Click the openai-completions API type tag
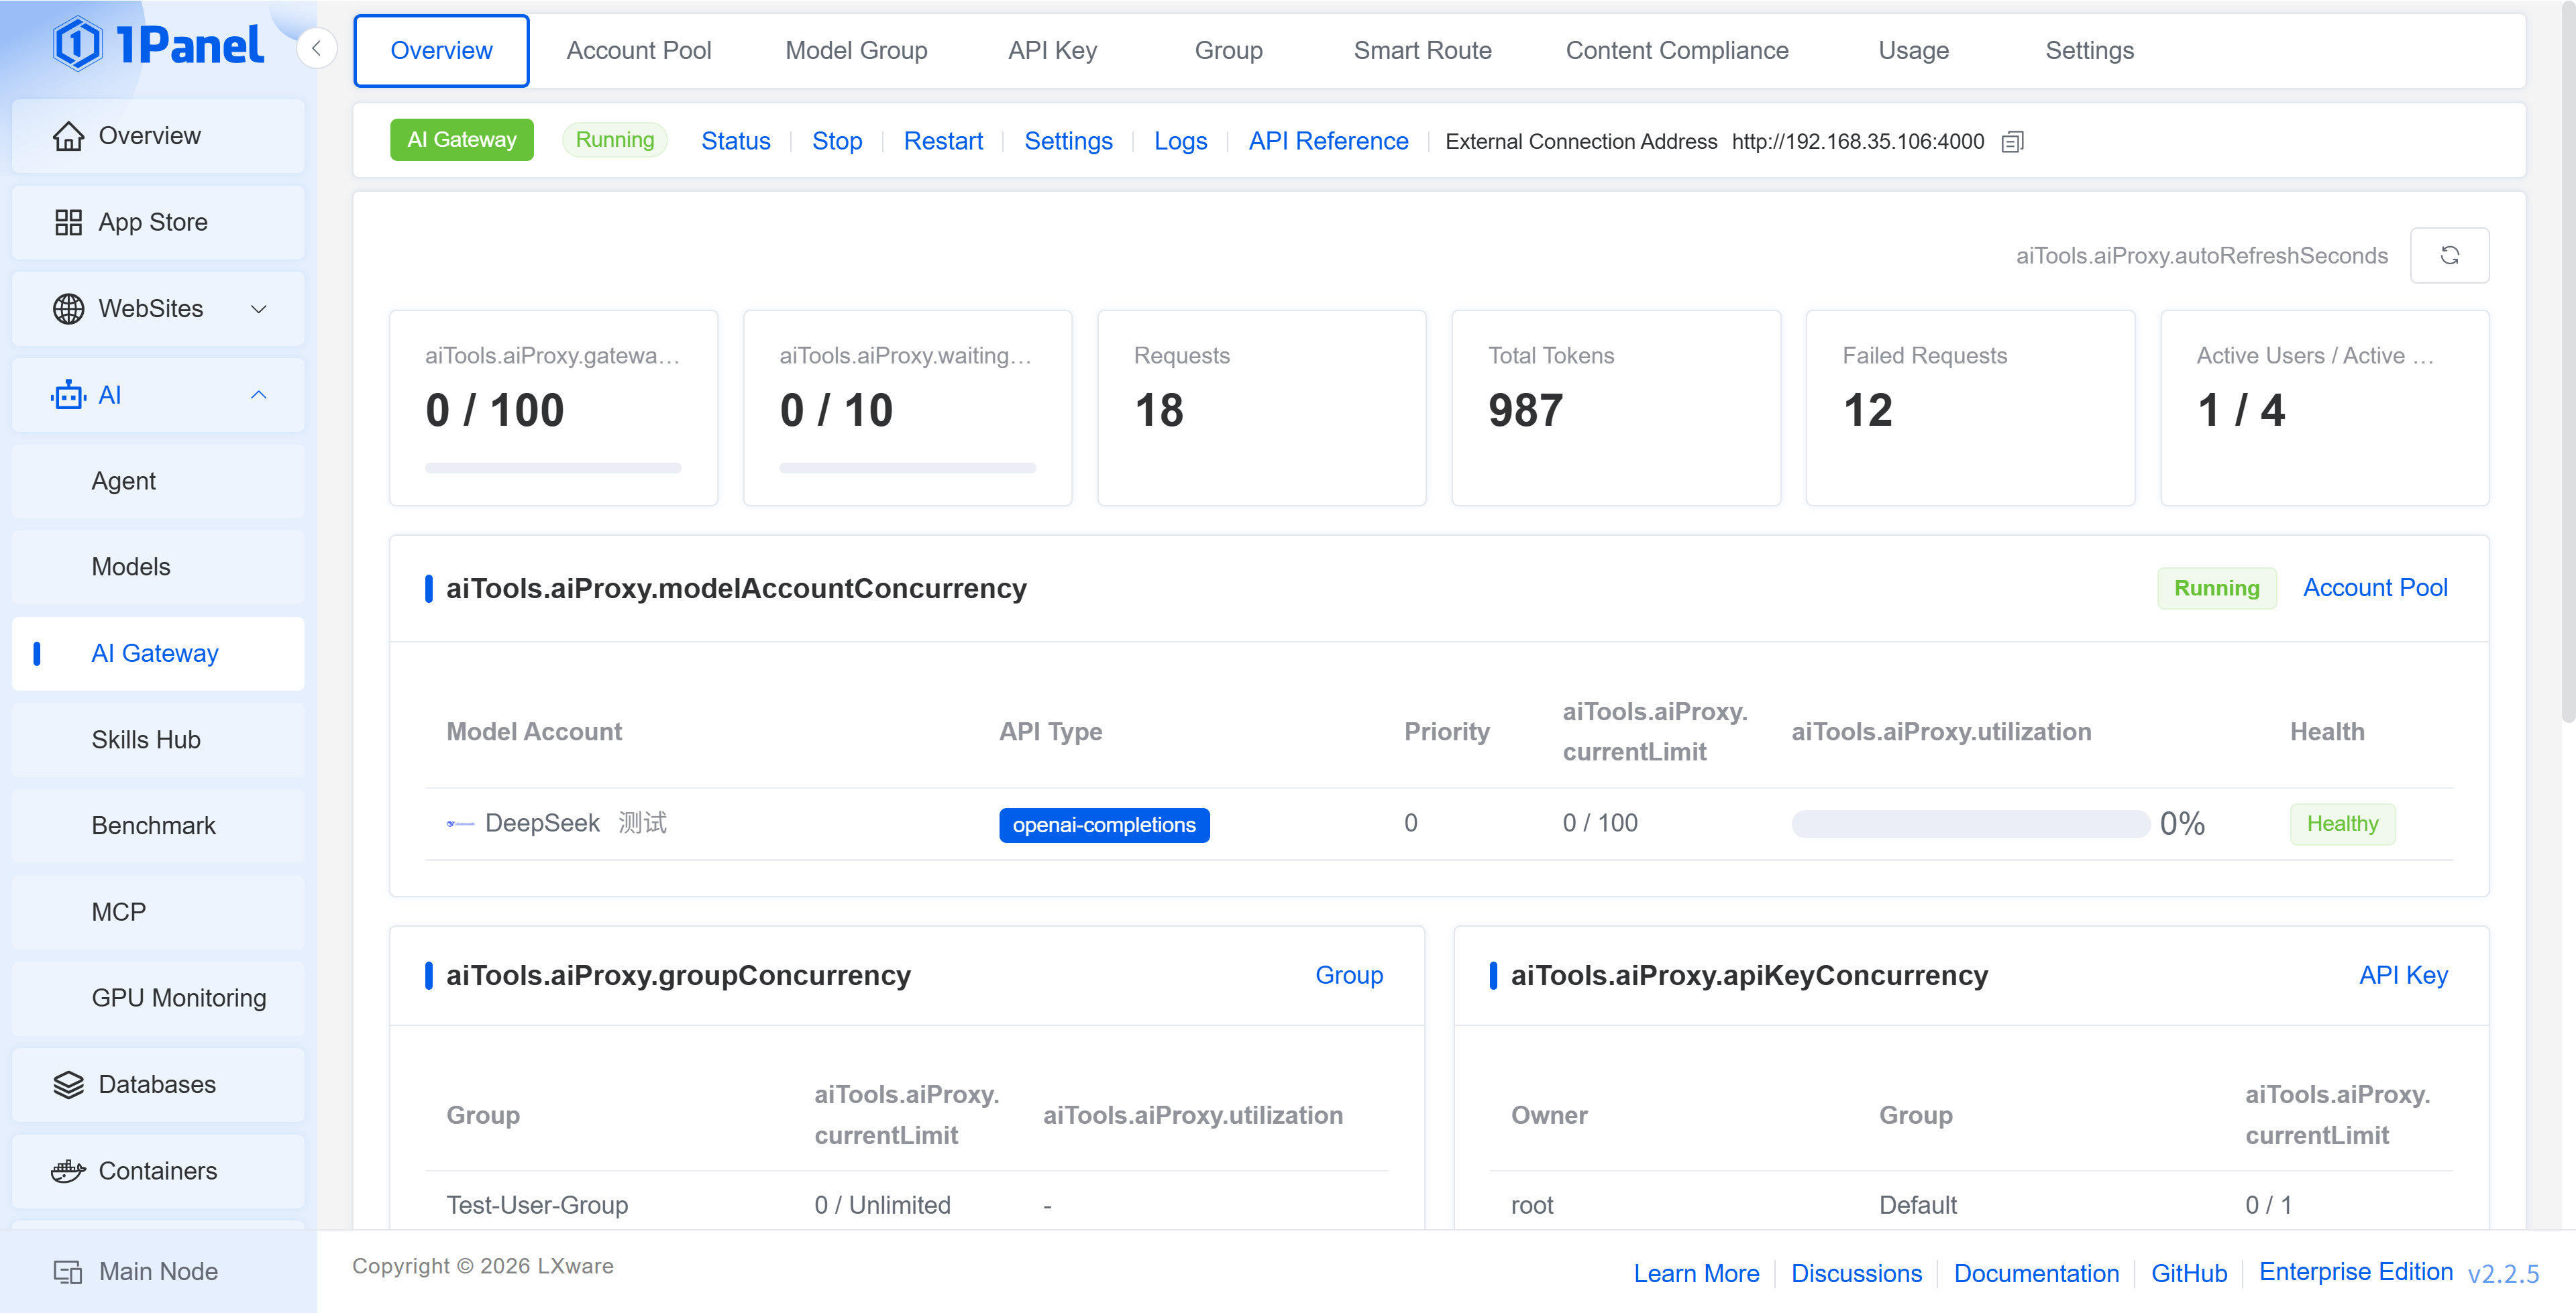This screenshot has width=2576, height=1313. coord(1104,825)
